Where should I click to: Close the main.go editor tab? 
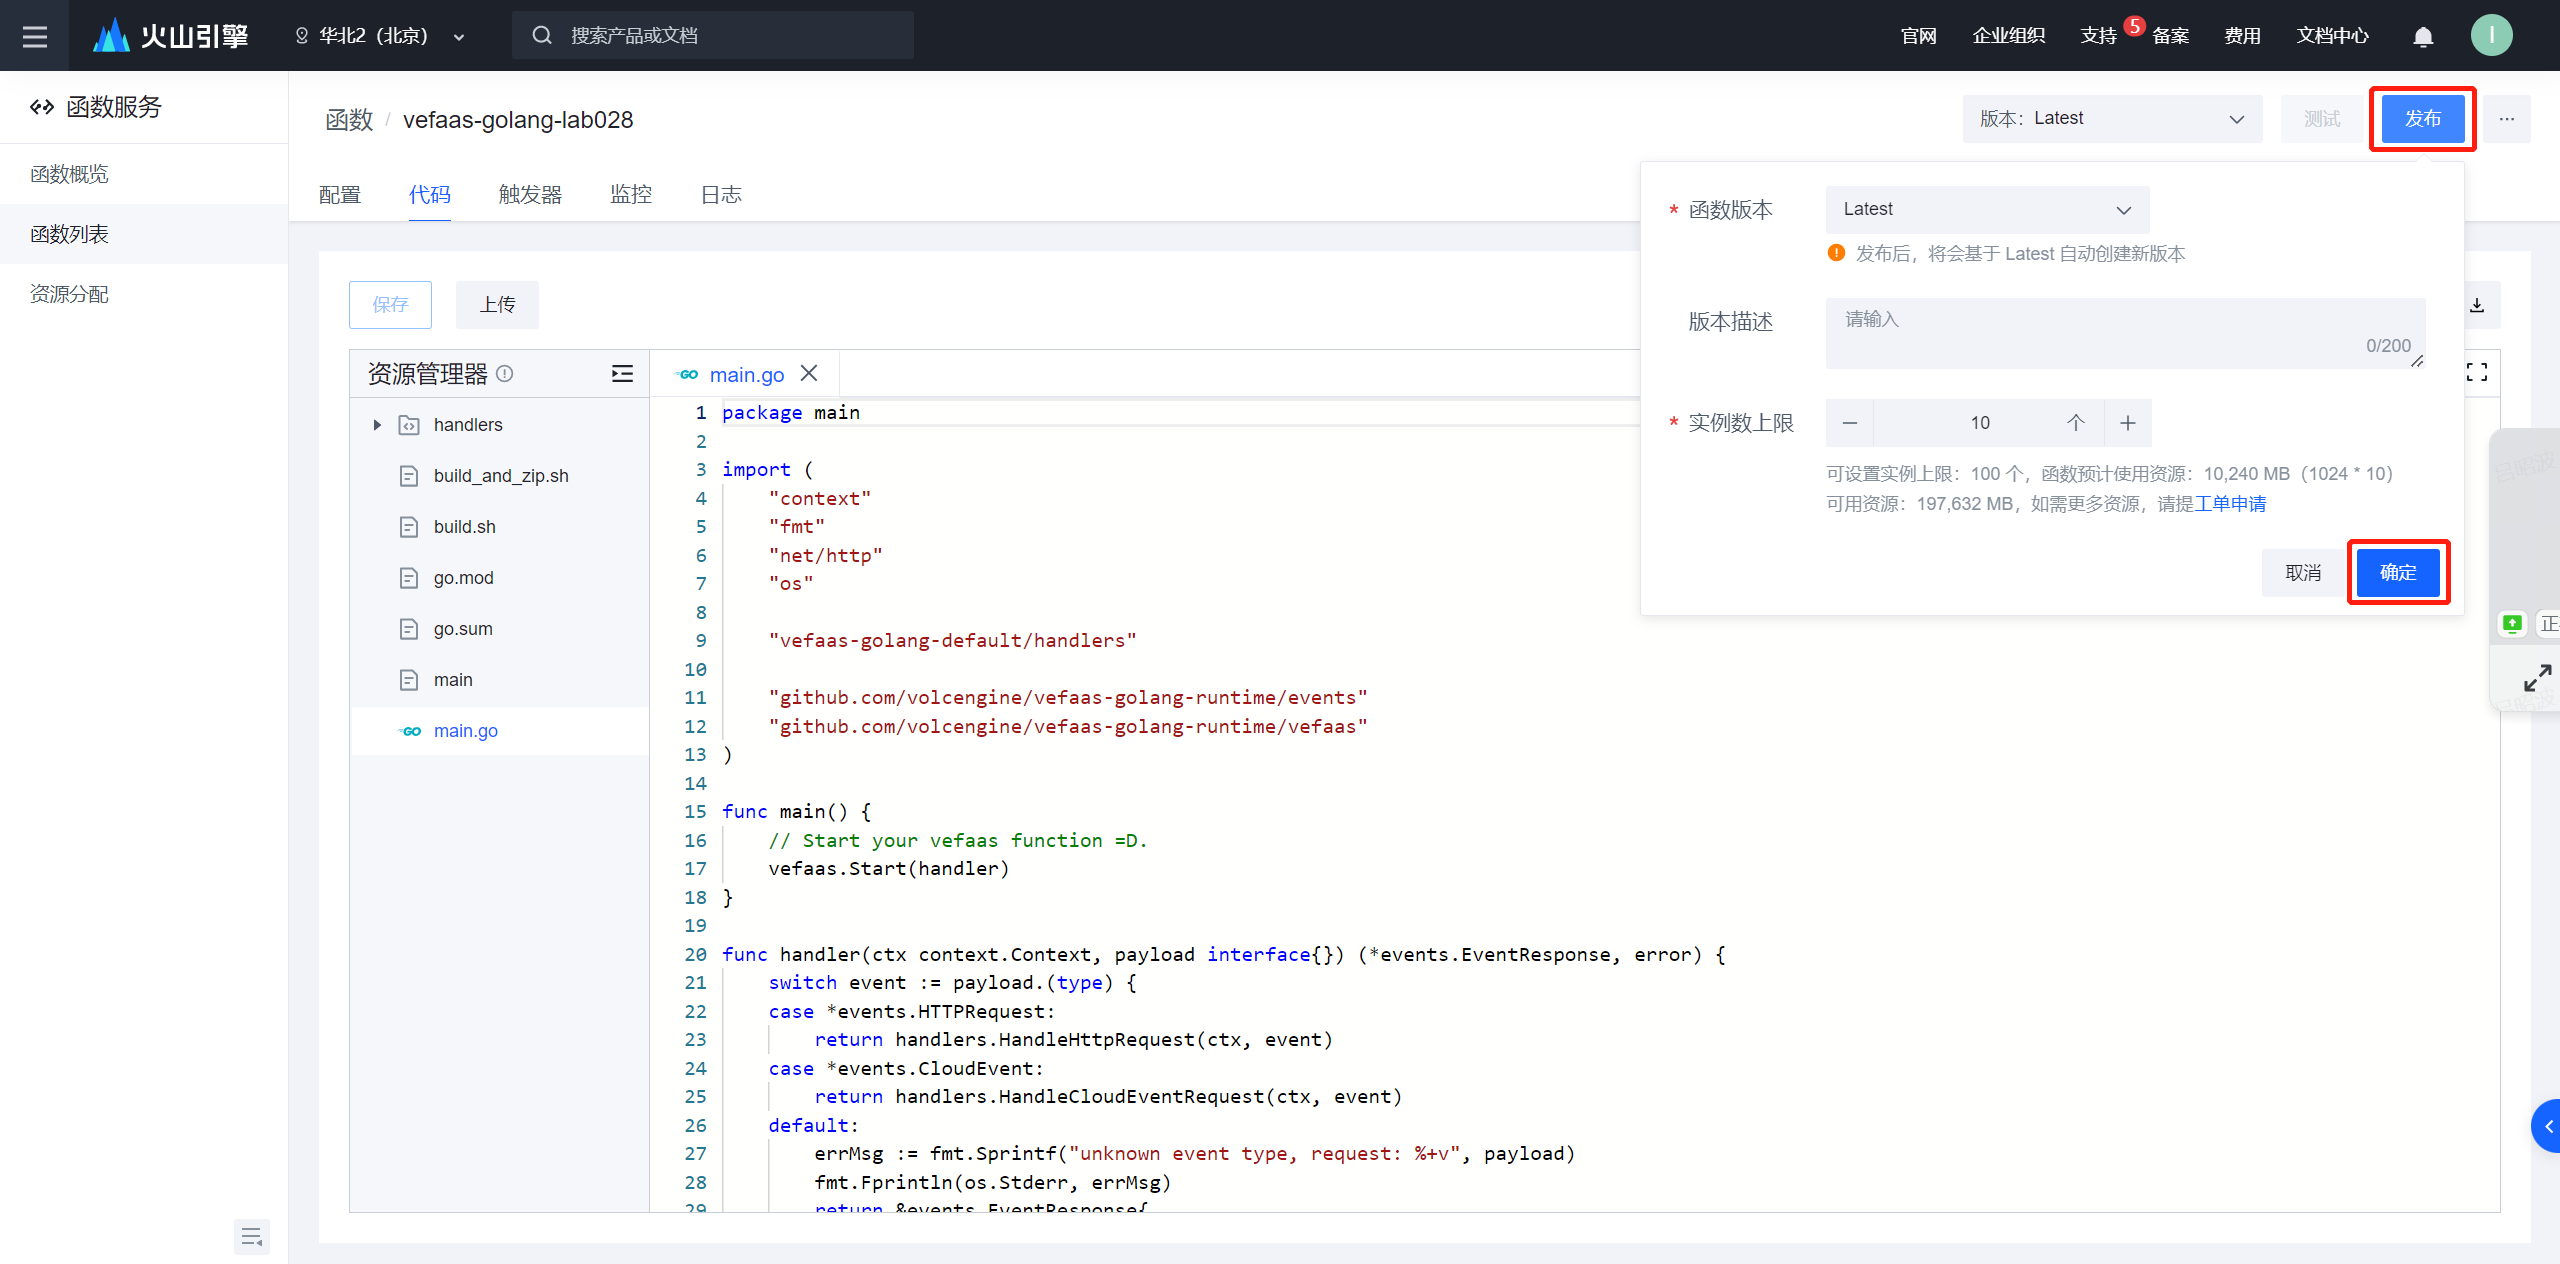[x=809, y=374]
